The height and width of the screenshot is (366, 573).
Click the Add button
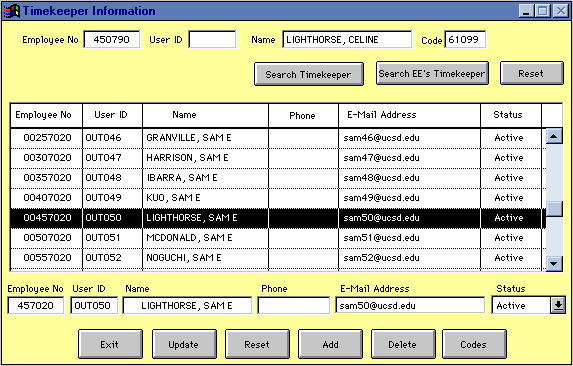[330, 344]
